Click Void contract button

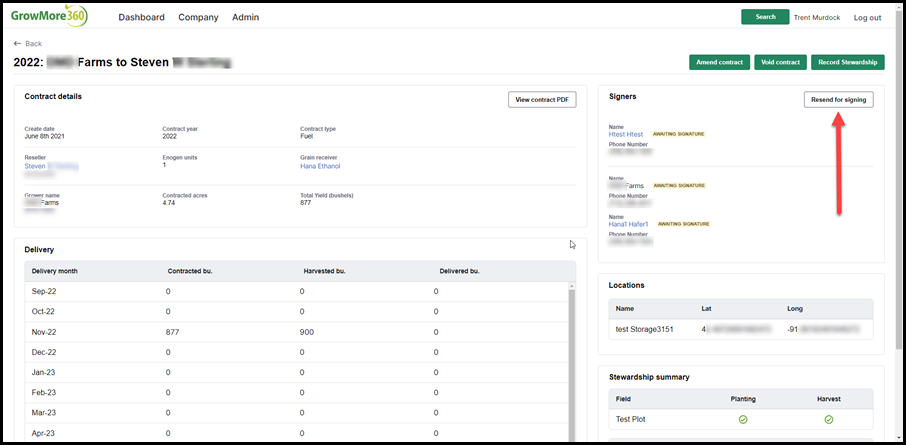781,62
